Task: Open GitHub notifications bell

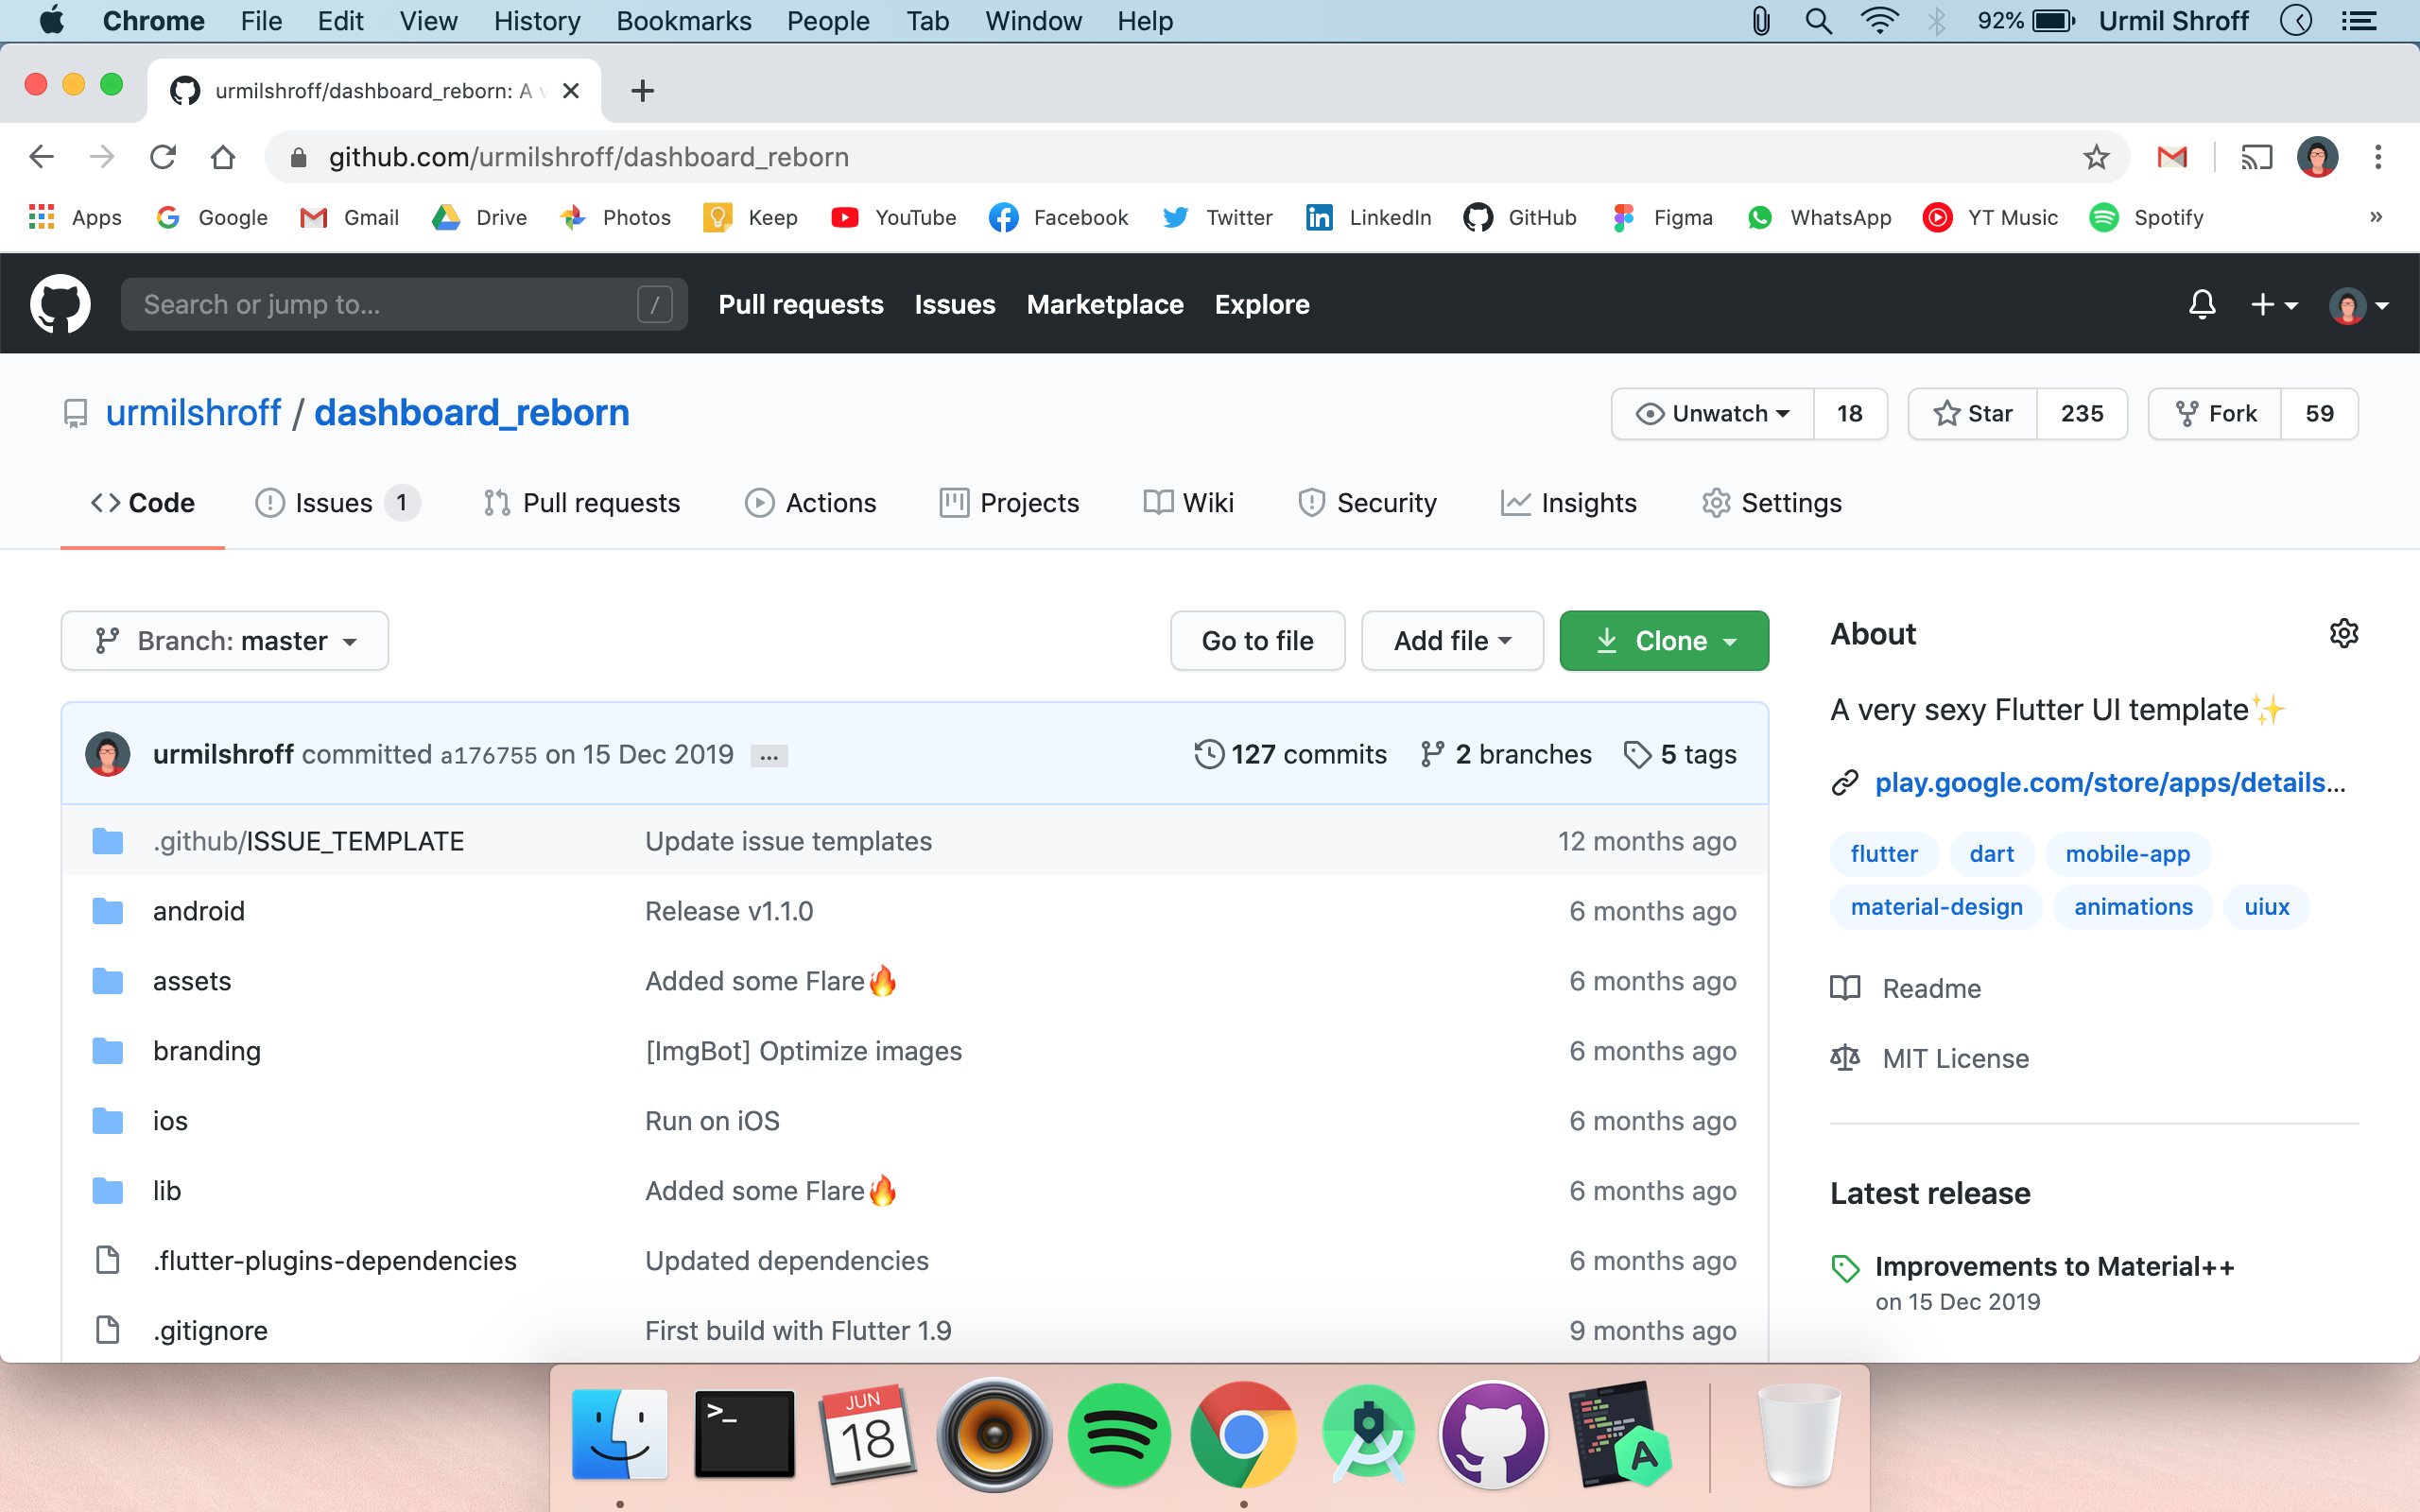Action: (2203, 304)
